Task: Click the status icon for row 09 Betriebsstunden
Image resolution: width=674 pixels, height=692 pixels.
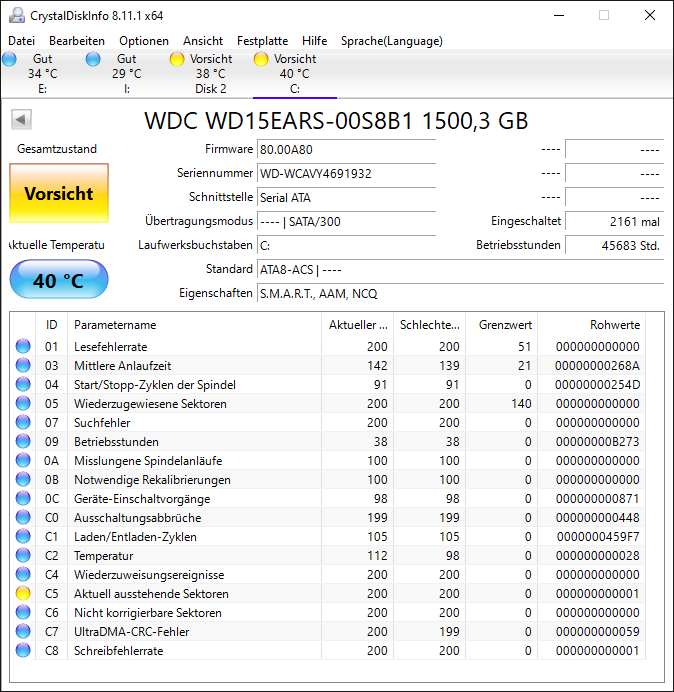Action: (x=23, y=441)
